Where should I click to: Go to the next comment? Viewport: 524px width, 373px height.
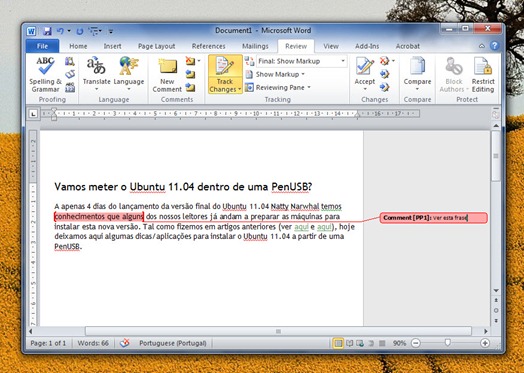(190, 87)
